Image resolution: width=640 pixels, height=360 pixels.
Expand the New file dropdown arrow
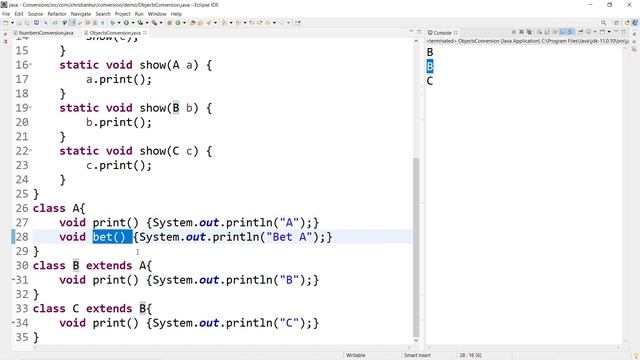coord(12,23)
